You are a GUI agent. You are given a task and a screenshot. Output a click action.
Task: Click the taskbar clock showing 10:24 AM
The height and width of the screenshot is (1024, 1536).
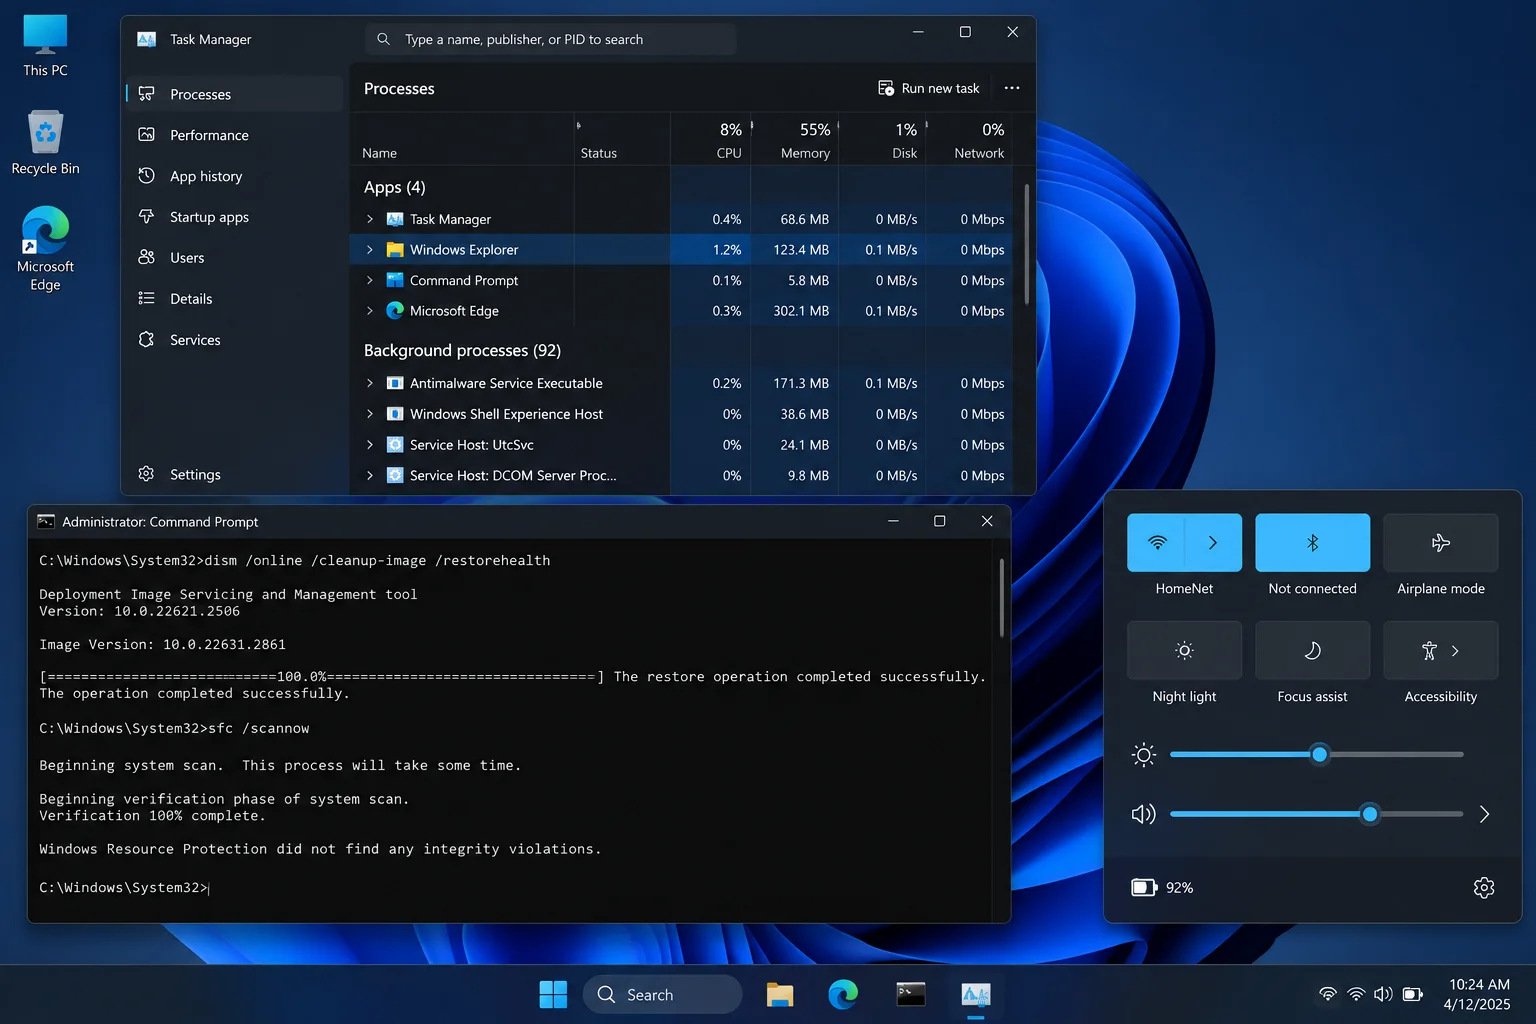(1478, 994)
